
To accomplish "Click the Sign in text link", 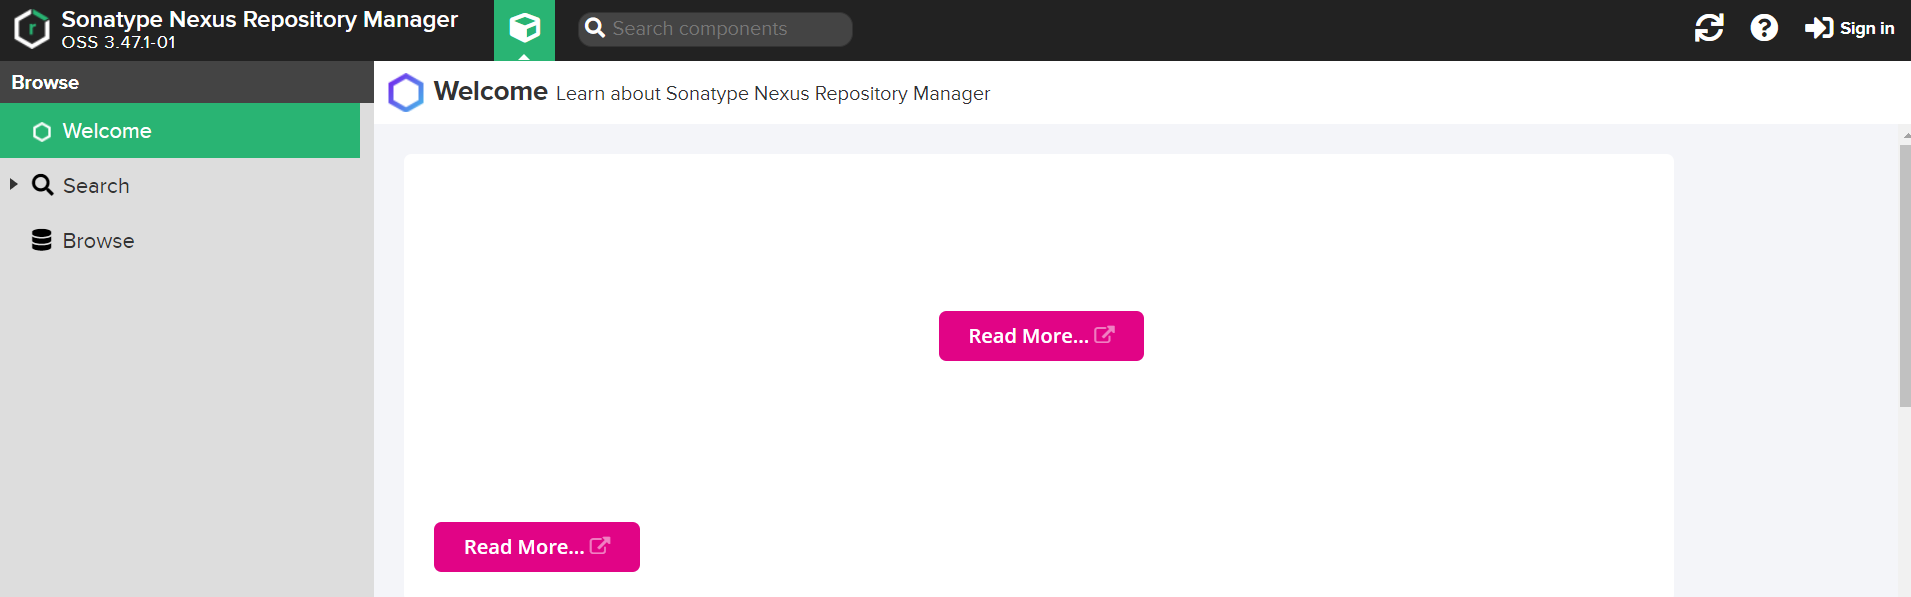I will tap(1867, 28).
